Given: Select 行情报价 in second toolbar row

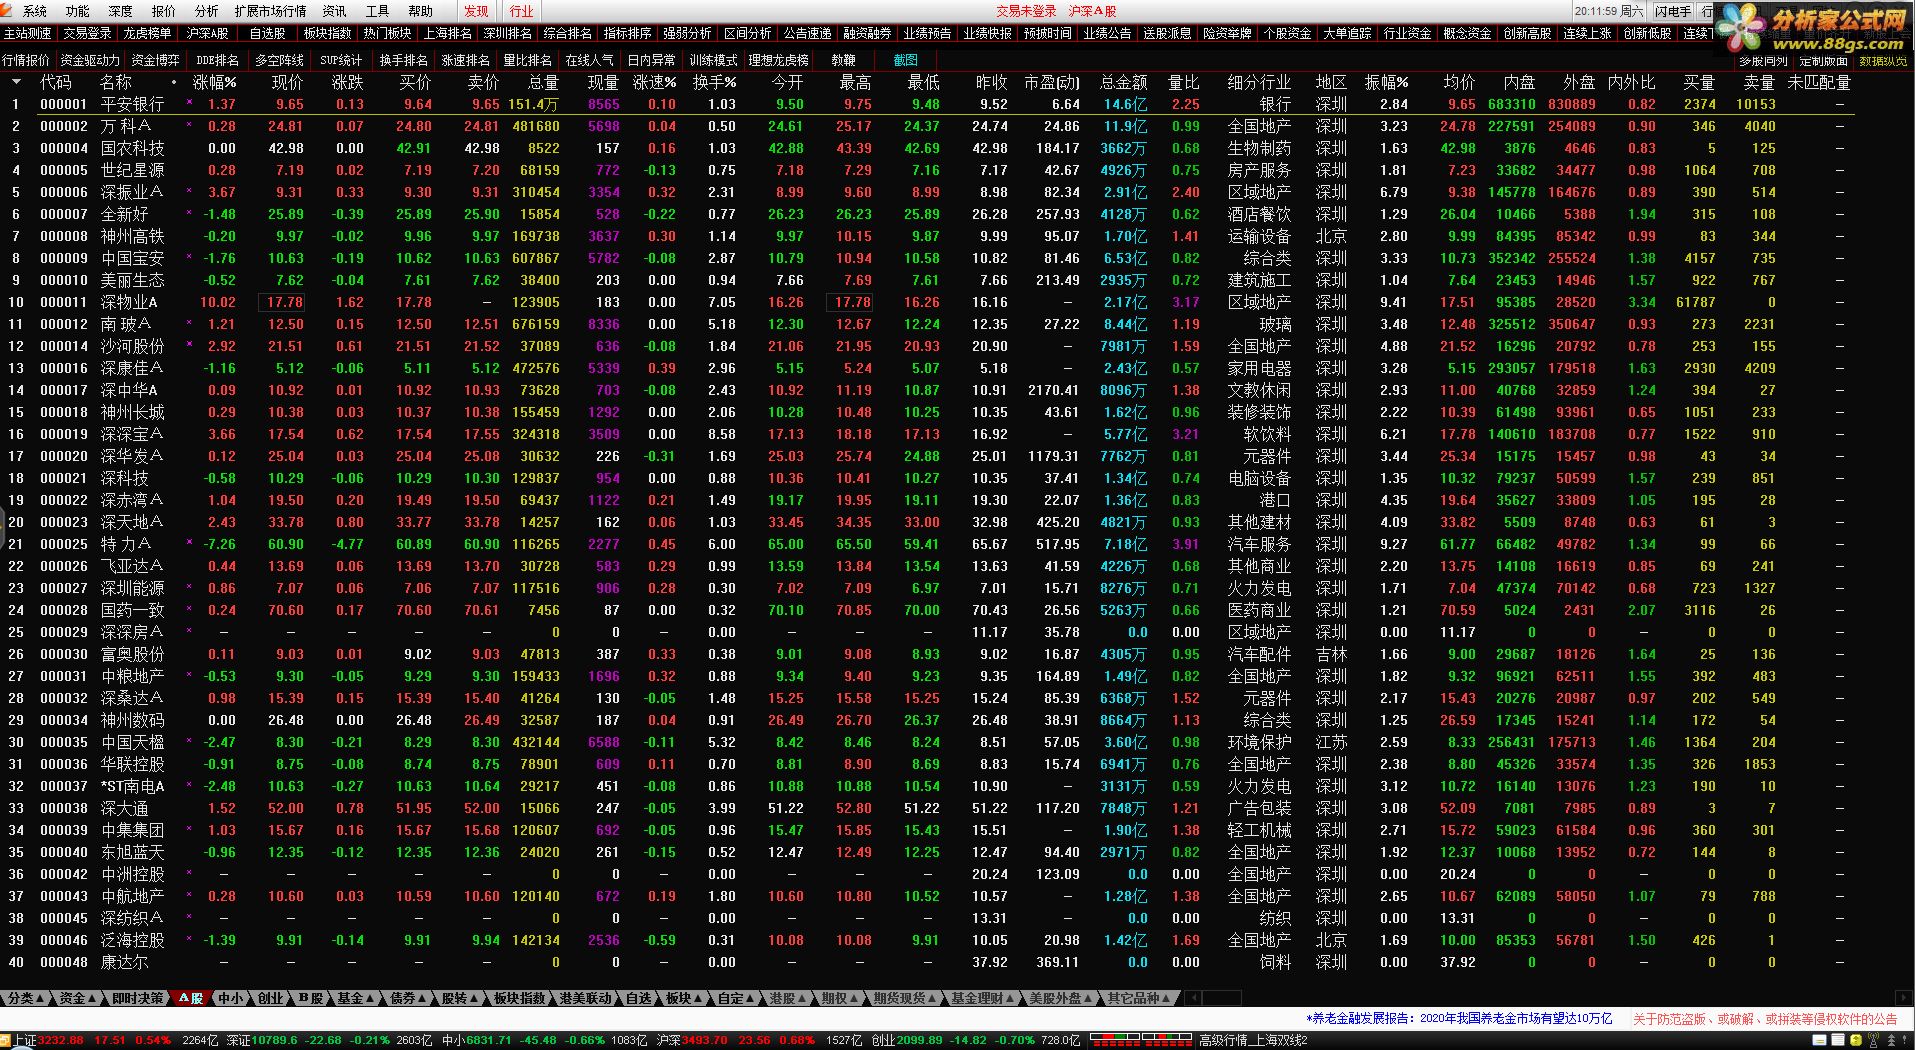Looking at the screenshot, I should click(26, 60).
